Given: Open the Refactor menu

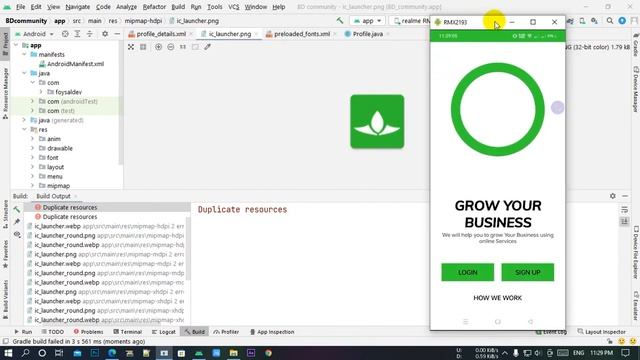Looking at the screenshot, I should (154, 7).
